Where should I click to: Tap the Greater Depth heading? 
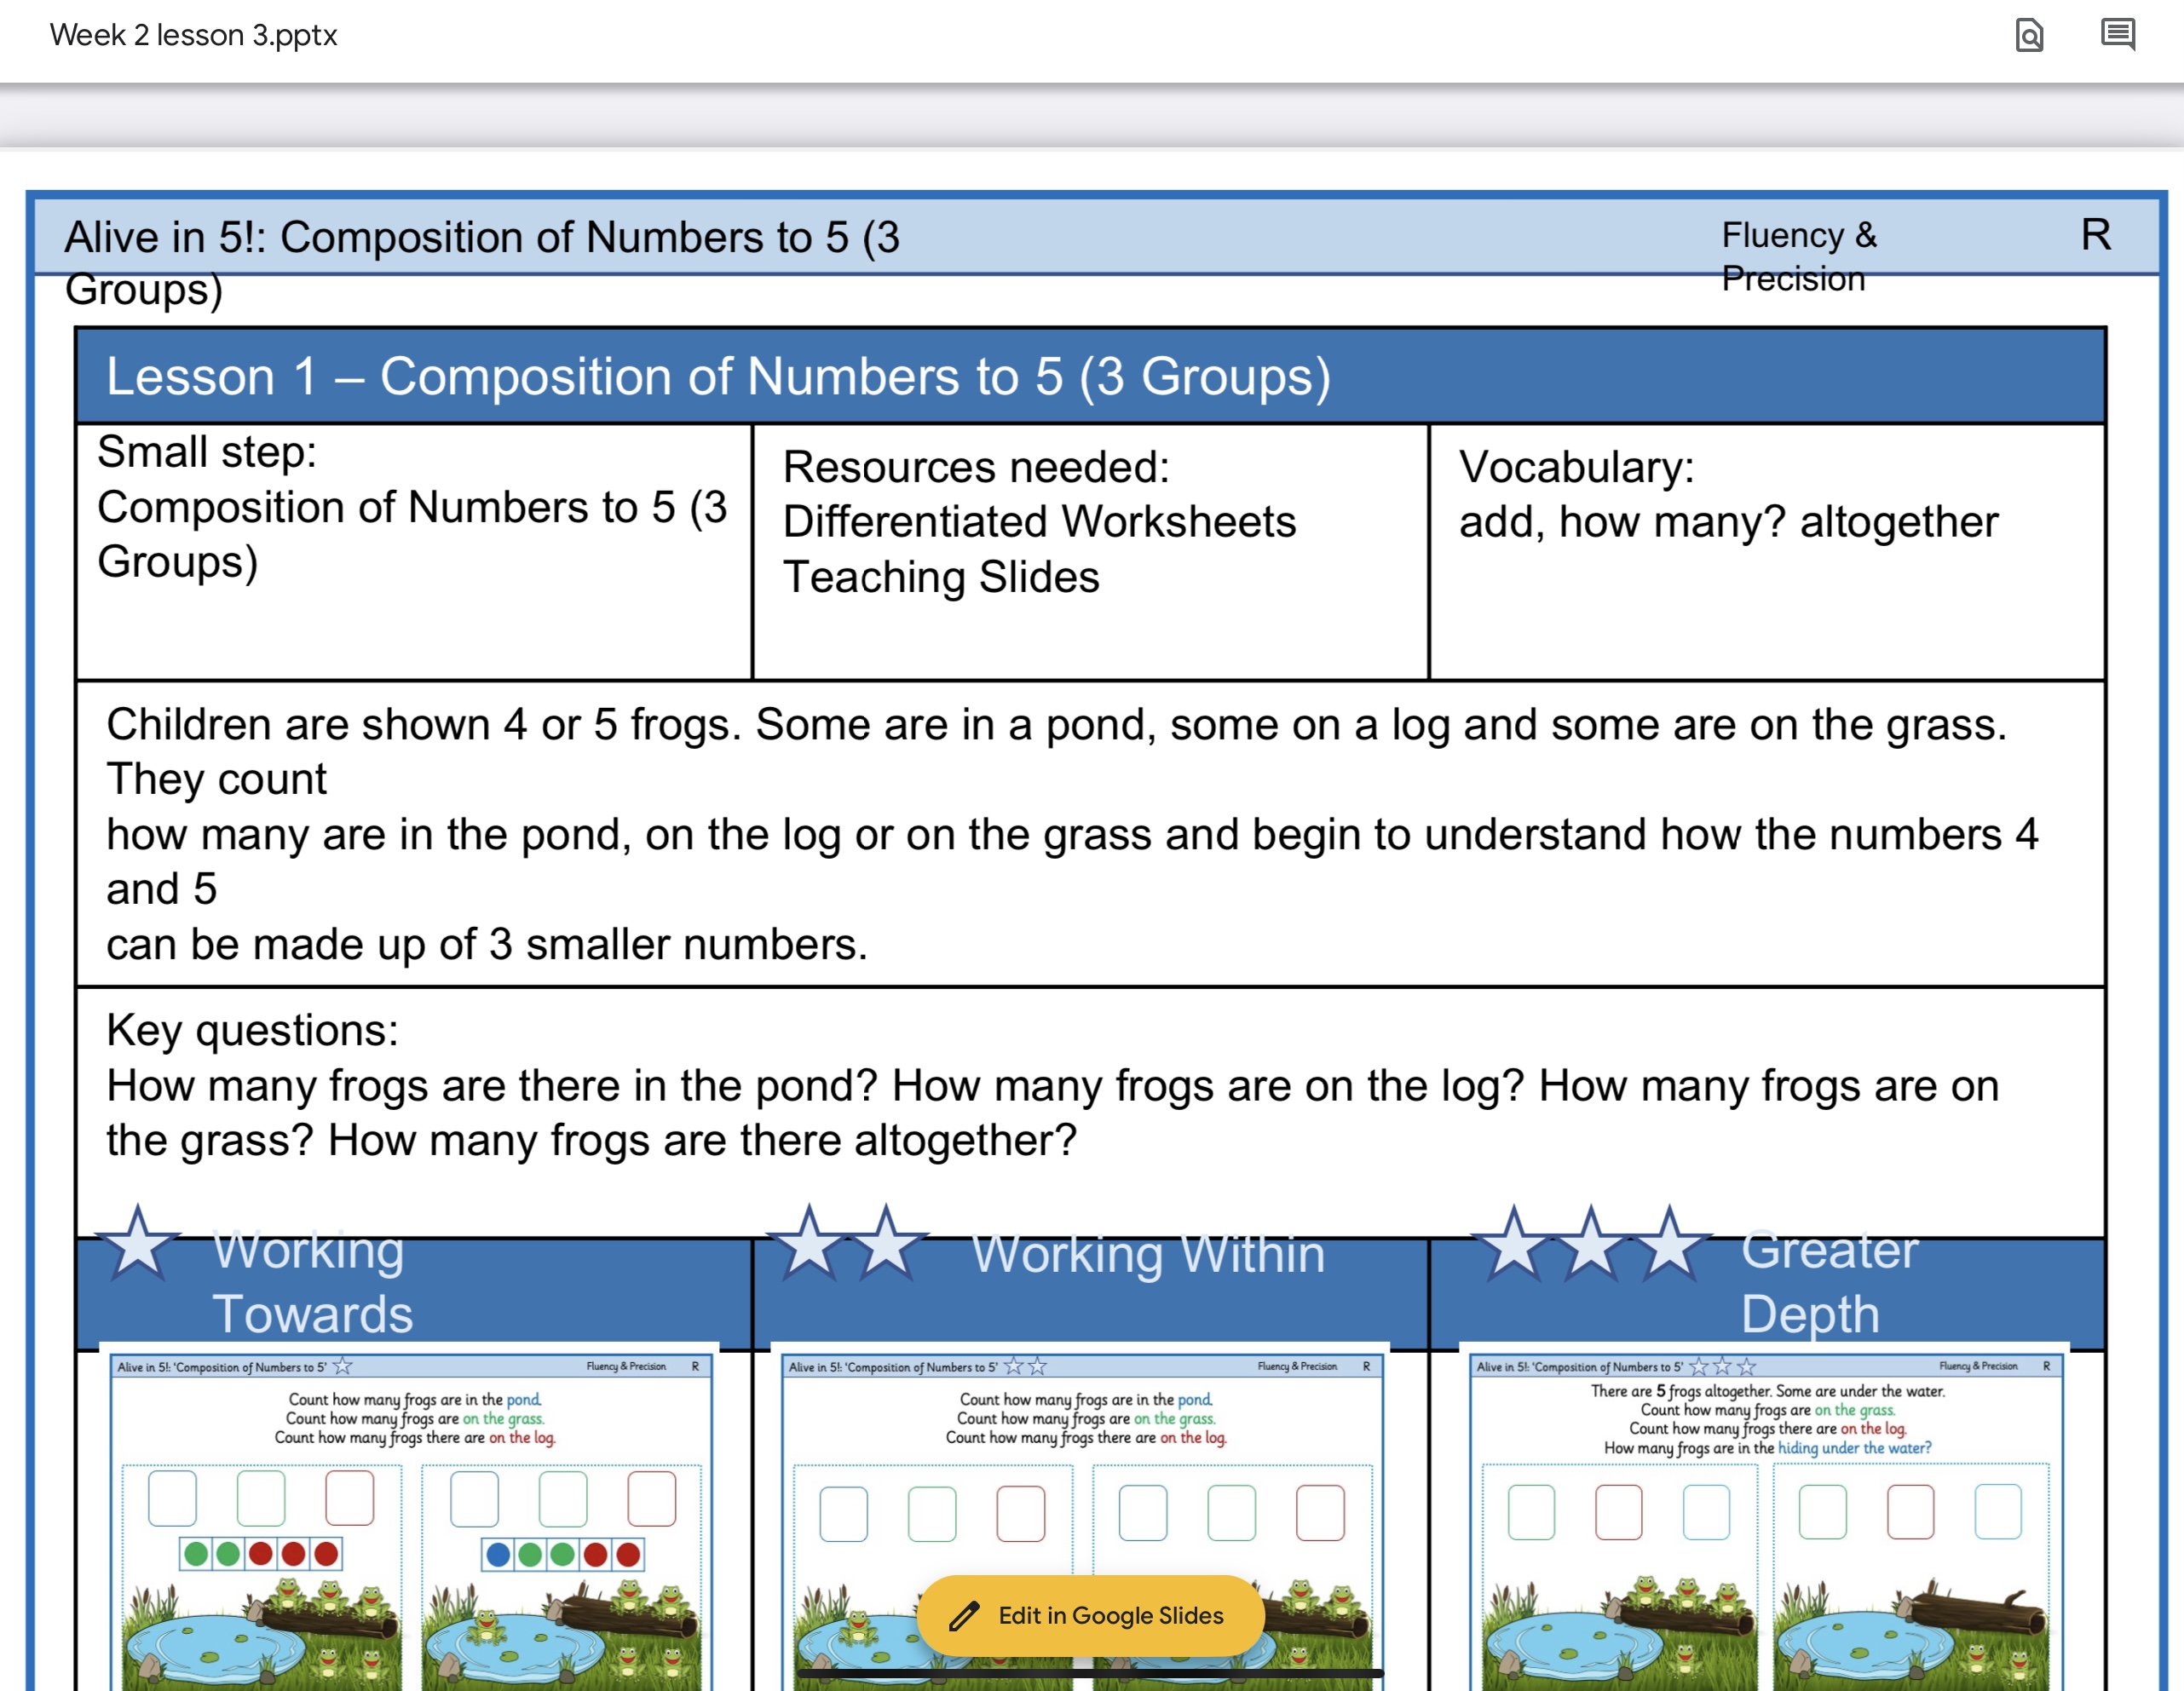coord(1829,1281)
